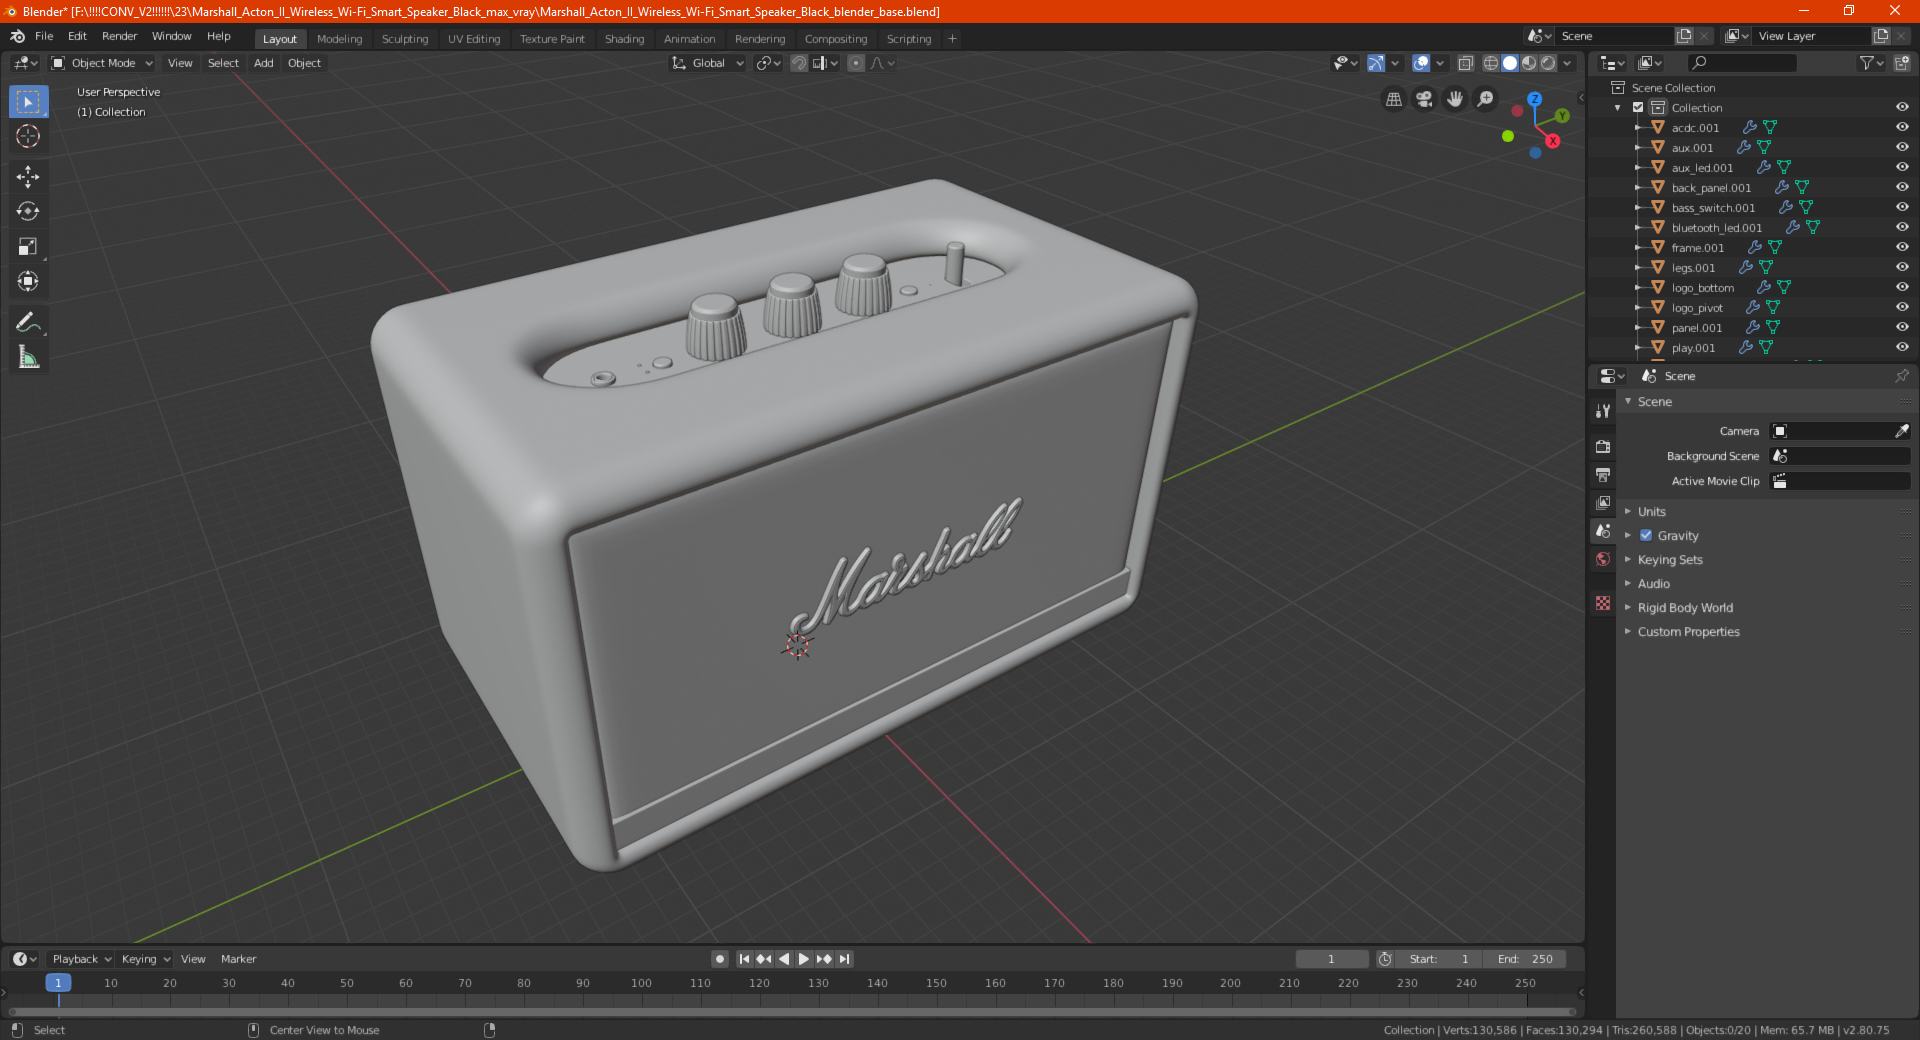Viewport: 1920px width, 1040px height.
Task: Open the Tool properties tab
Action: 1603,410
